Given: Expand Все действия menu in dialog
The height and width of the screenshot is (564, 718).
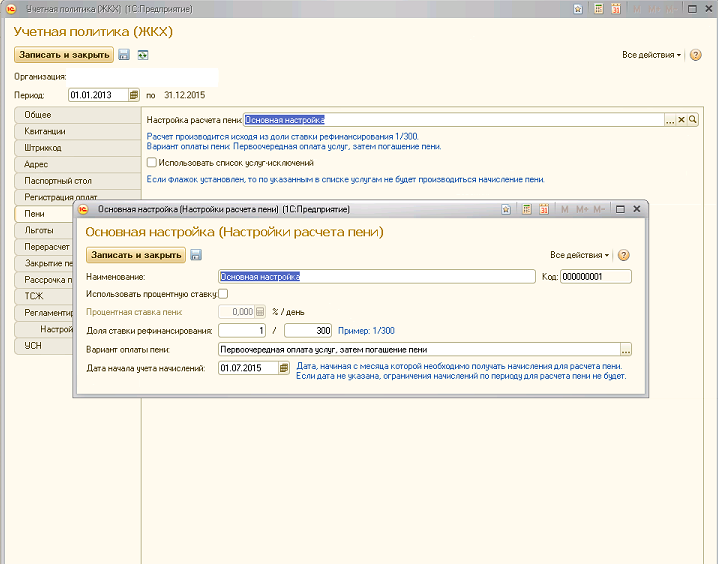Looking at the screenshot, I should [x=580, y=255].
